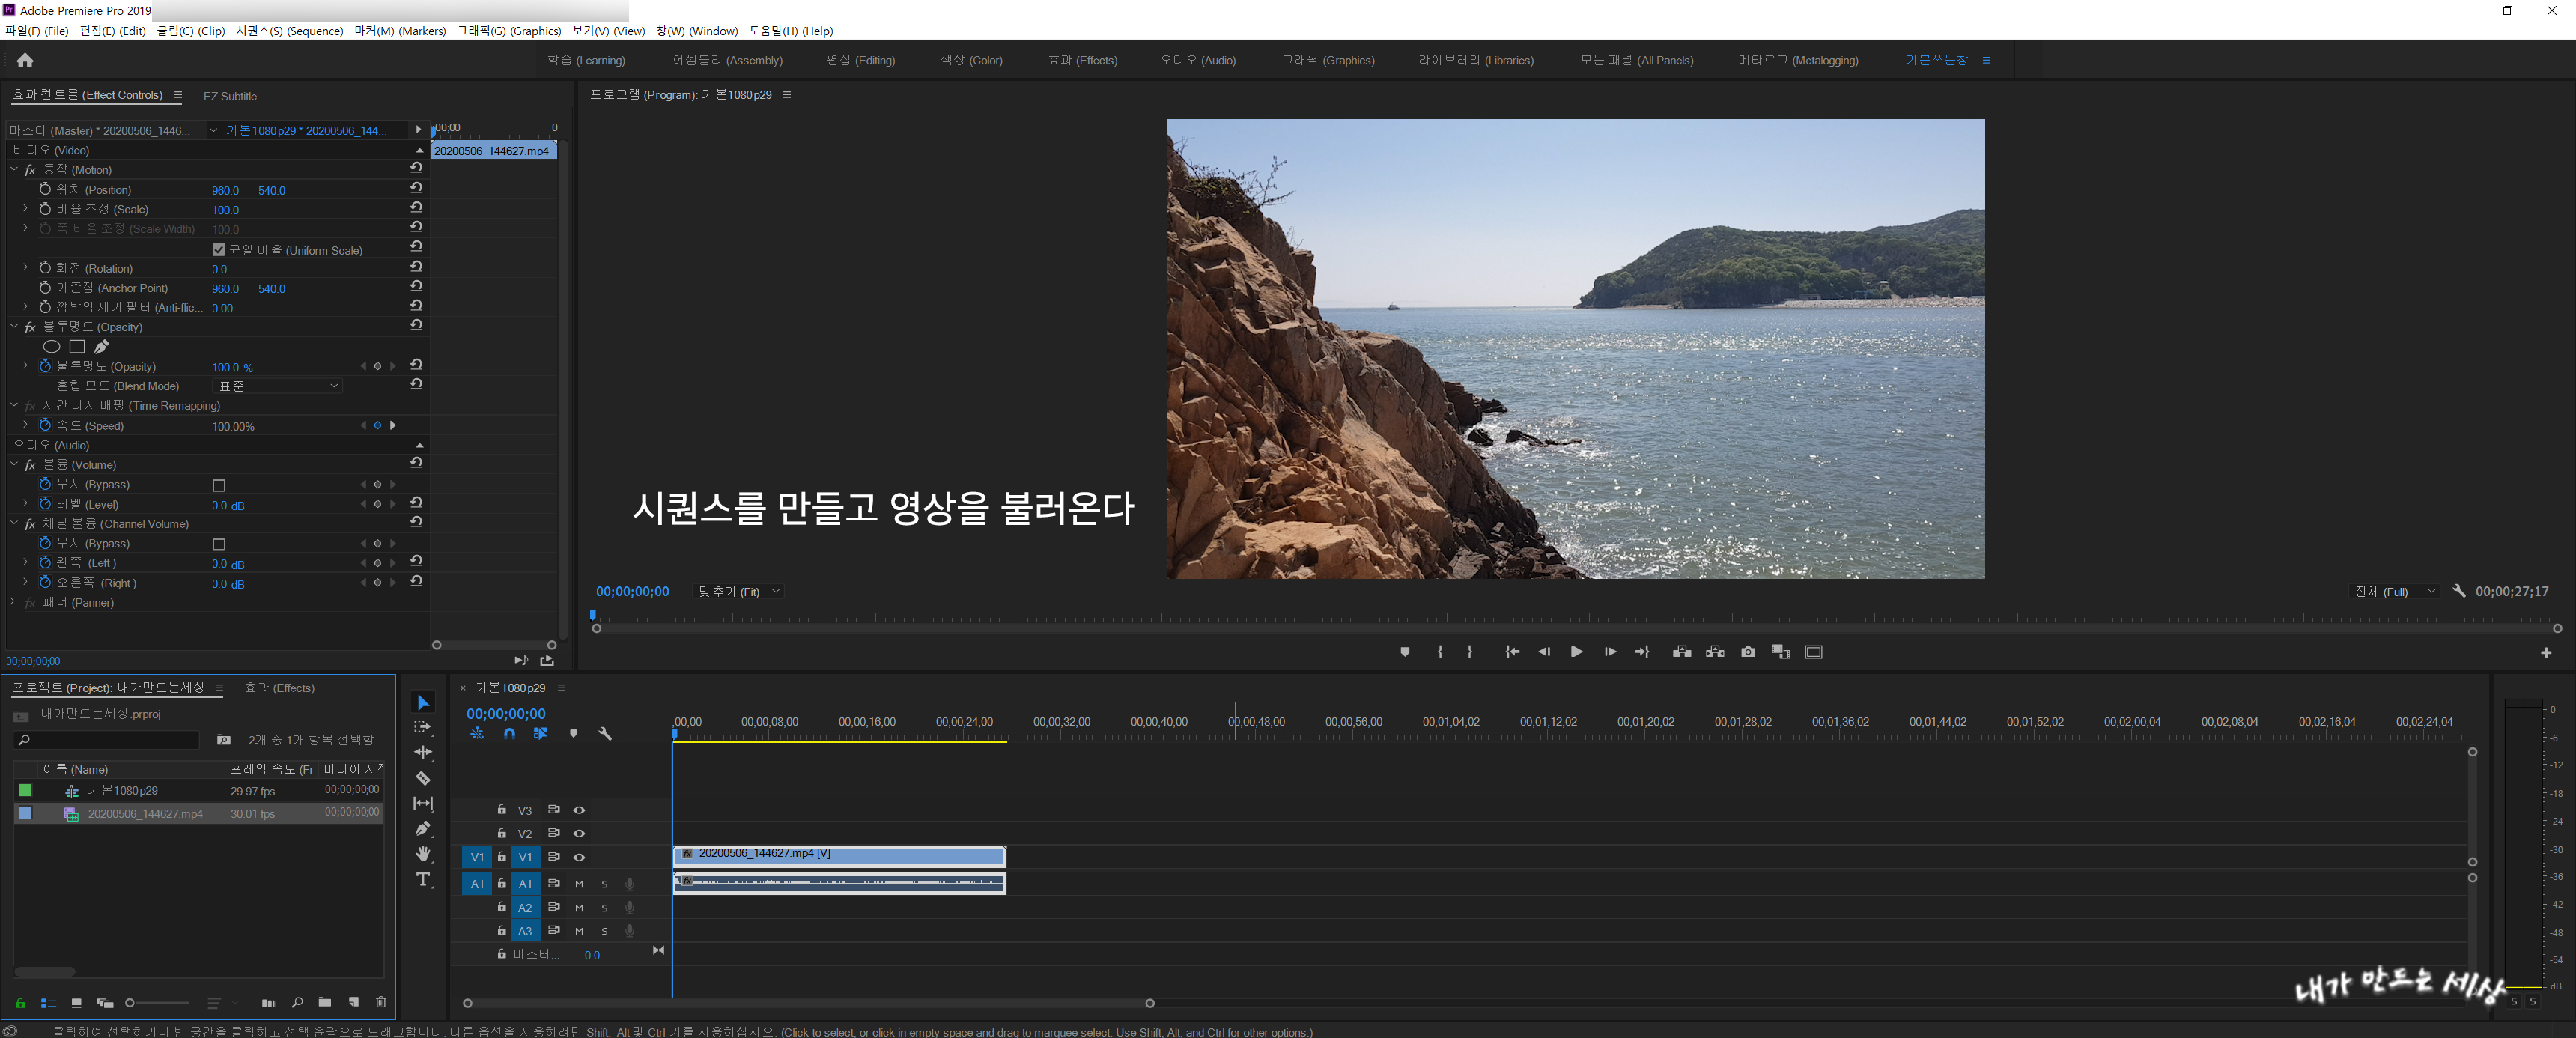Viewport: 2576px width, 1038px height.
Task: Mute audio track A1
Action: [x=579, y=884]
